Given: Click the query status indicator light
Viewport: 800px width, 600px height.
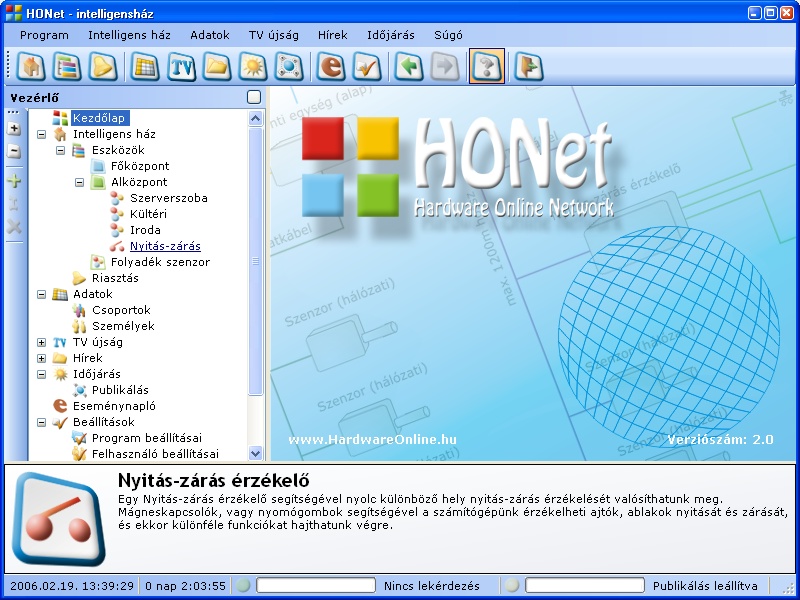Looking at the screenshot, I should (x=243, y=585).
